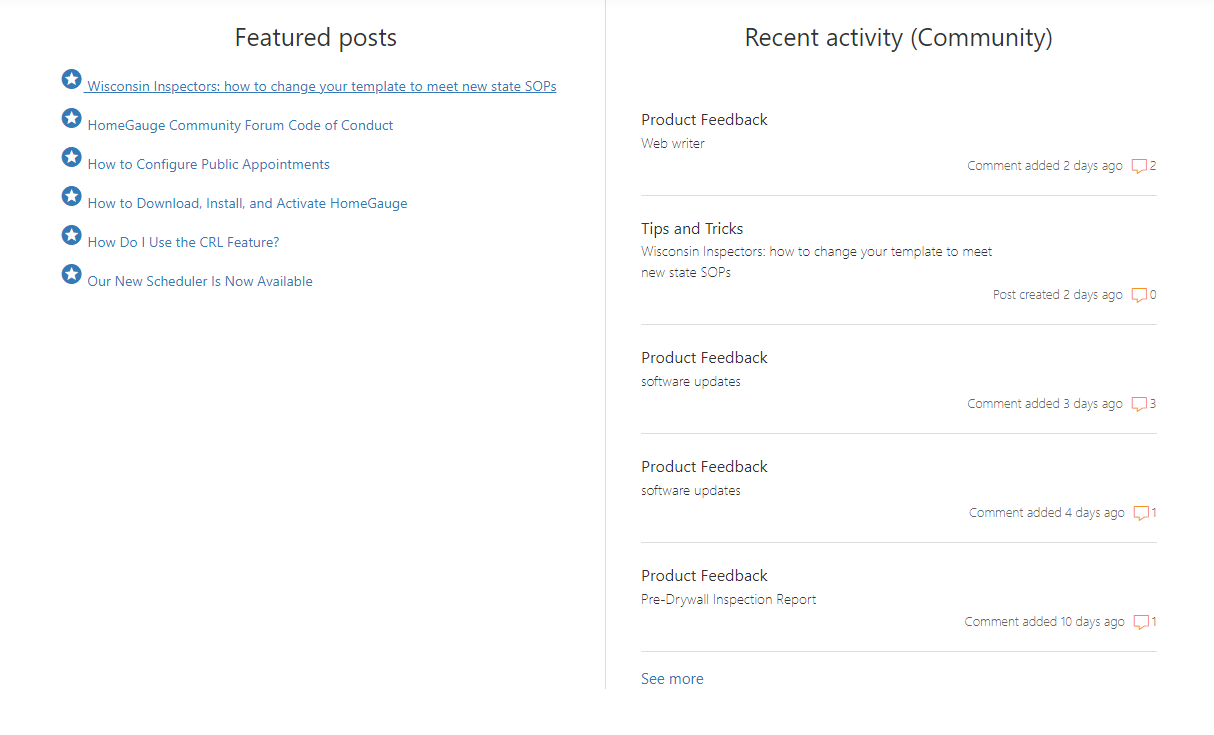The image size is (1214, 735).
Task: Click comment bubble icon for Web writer
Action: 1139,167
